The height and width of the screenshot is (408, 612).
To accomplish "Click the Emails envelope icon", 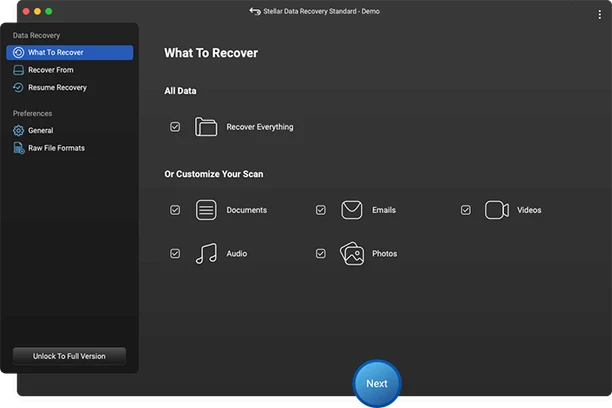I will pyautogui.click(x=351, y=210).
